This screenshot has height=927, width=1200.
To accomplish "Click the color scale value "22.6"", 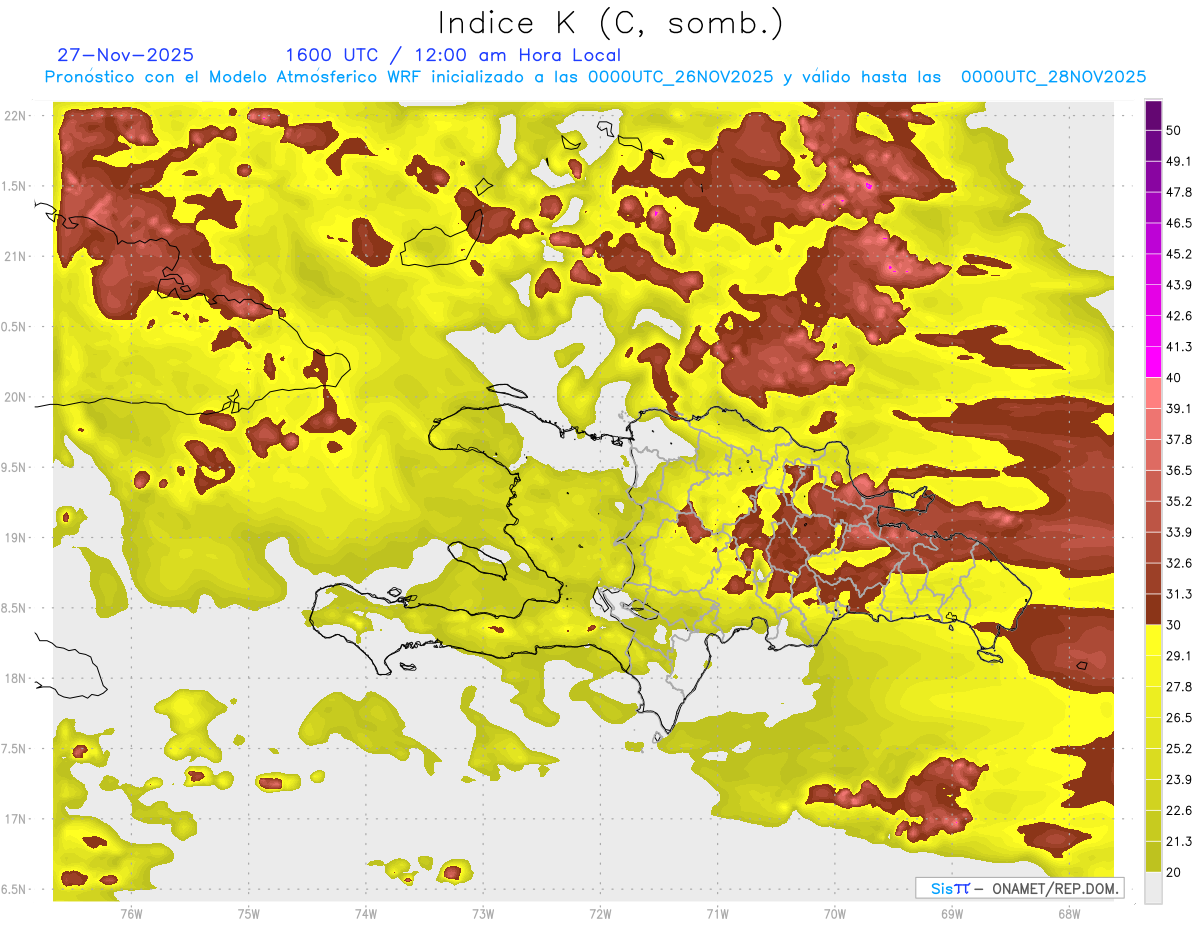I will pos(1179,811).
